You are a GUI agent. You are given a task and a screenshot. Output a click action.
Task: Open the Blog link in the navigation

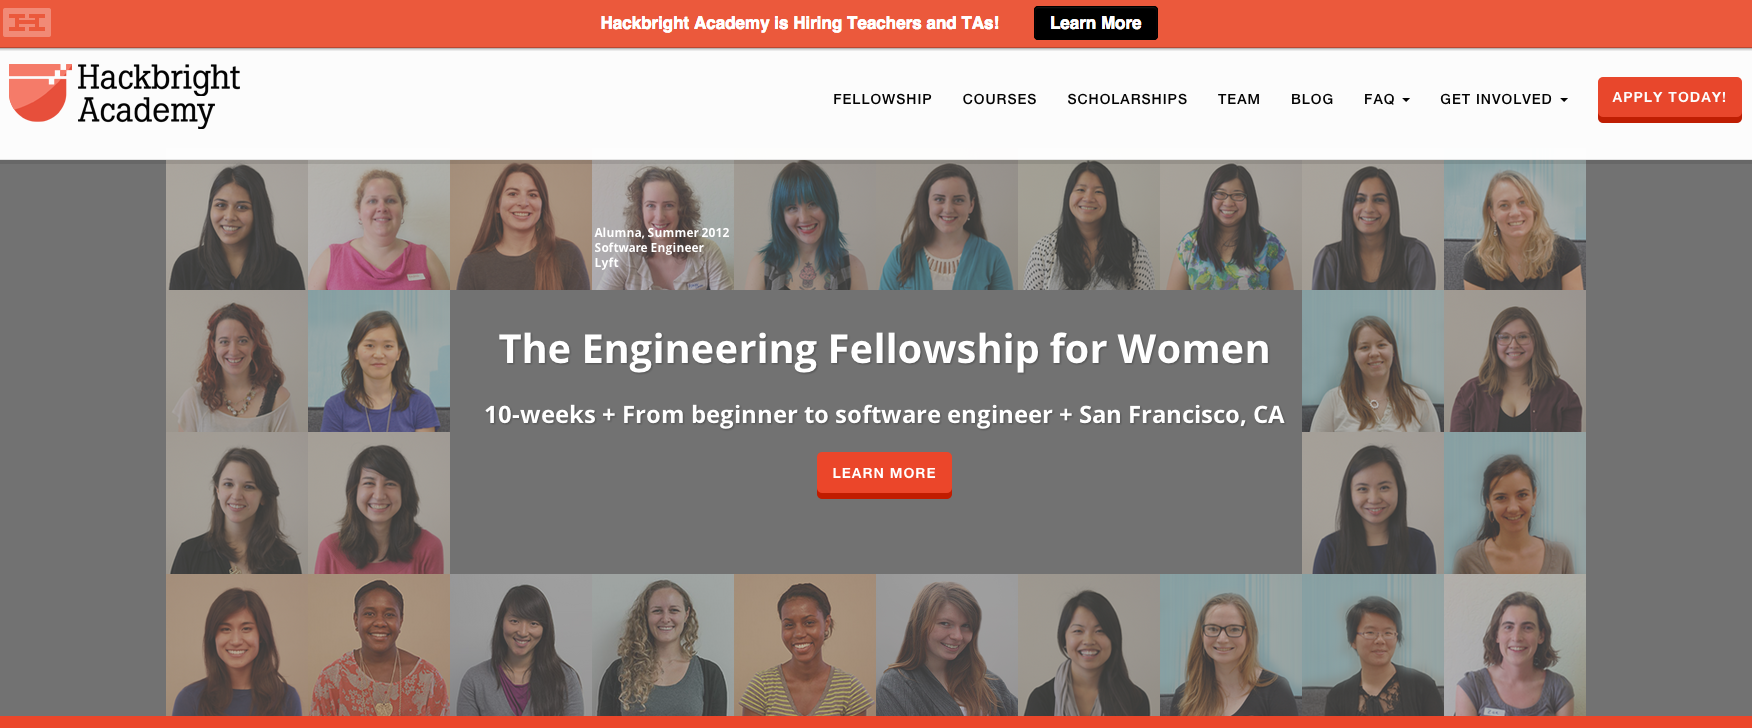[1312, 99]
